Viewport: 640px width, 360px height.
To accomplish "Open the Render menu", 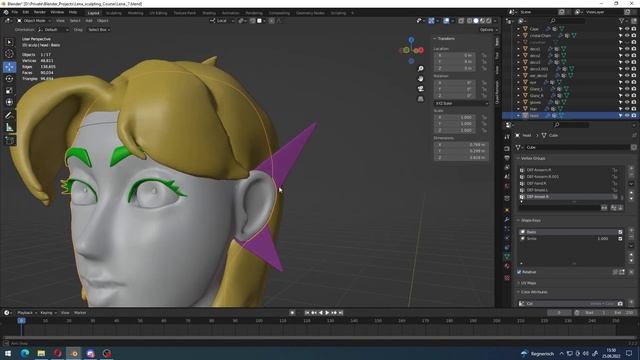I will (40, 13).
